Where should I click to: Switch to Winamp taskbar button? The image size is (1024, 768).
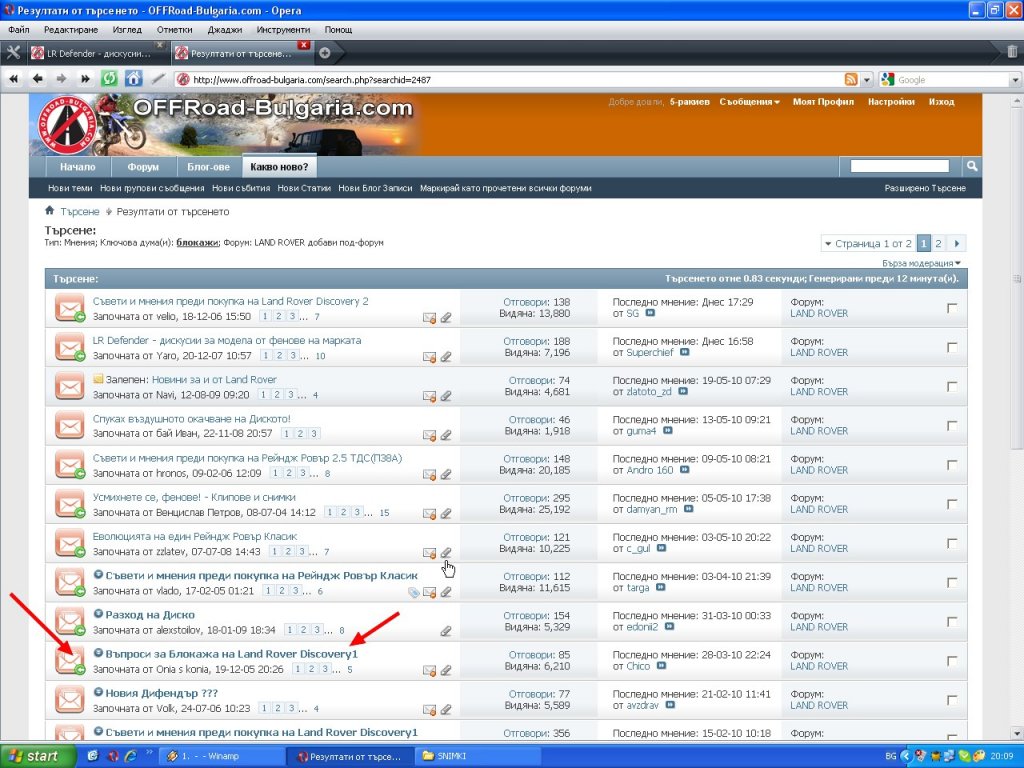(222, 756)
